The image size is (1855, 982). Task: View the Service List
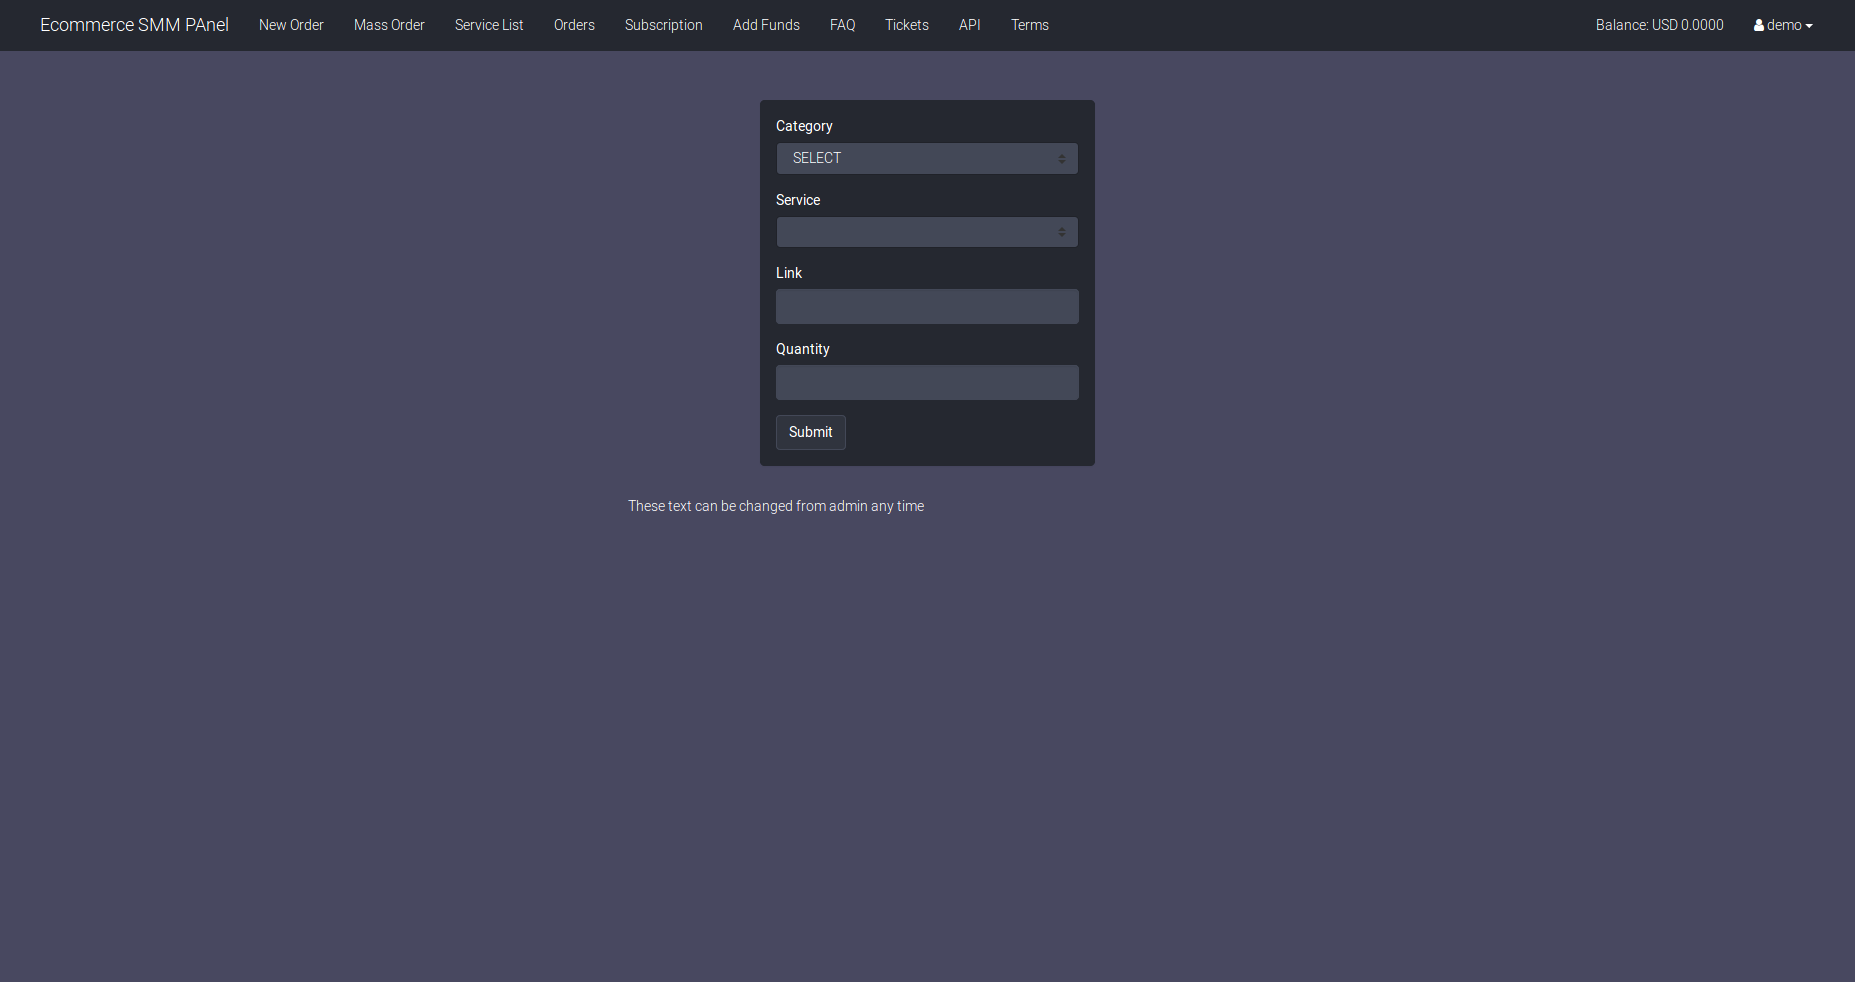point(489,25)
